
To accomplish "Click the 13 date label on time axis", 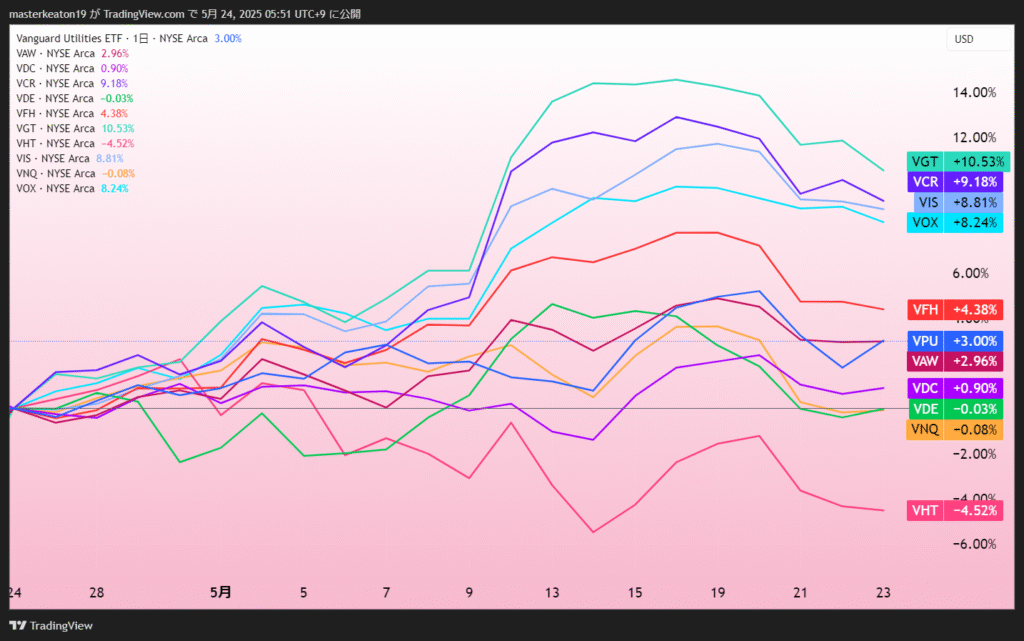I will click(x=552, y=593).
